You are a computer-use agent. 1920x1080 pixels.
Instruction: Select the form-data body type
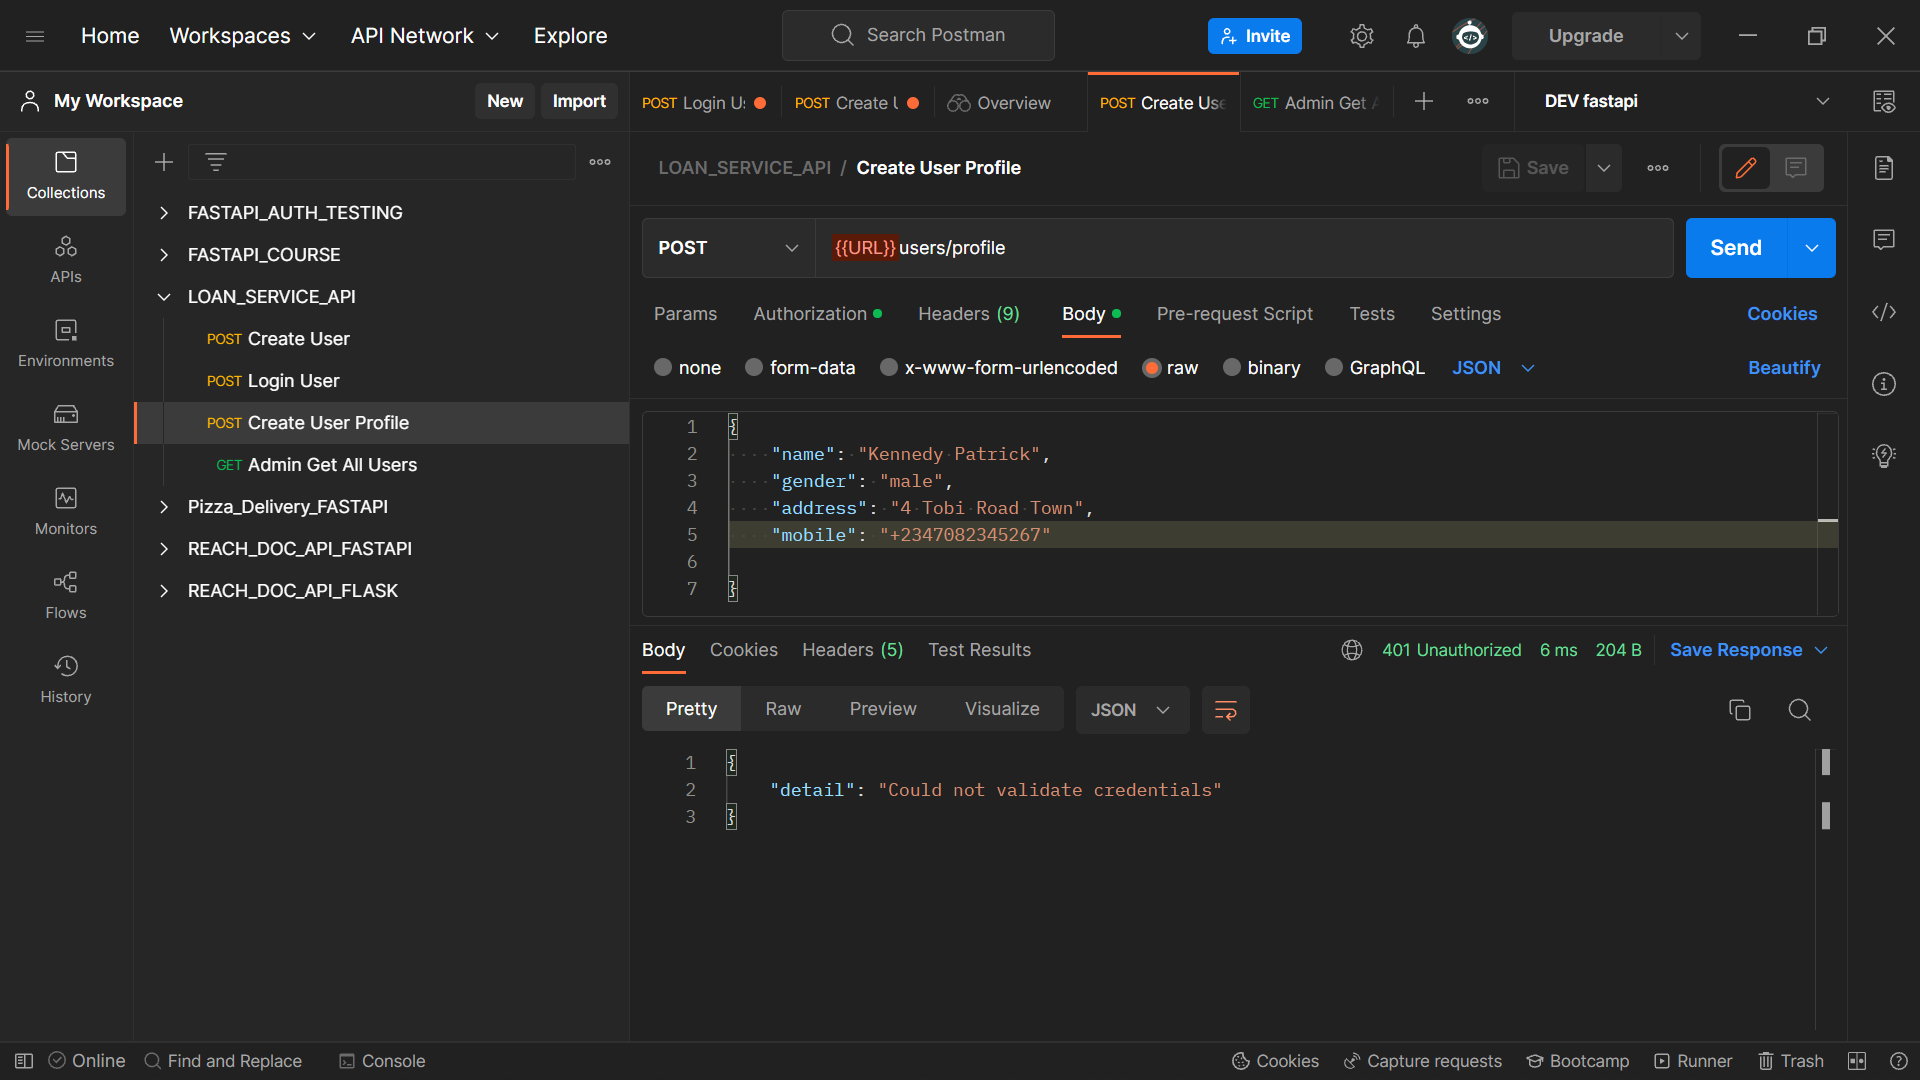(812, 367)
